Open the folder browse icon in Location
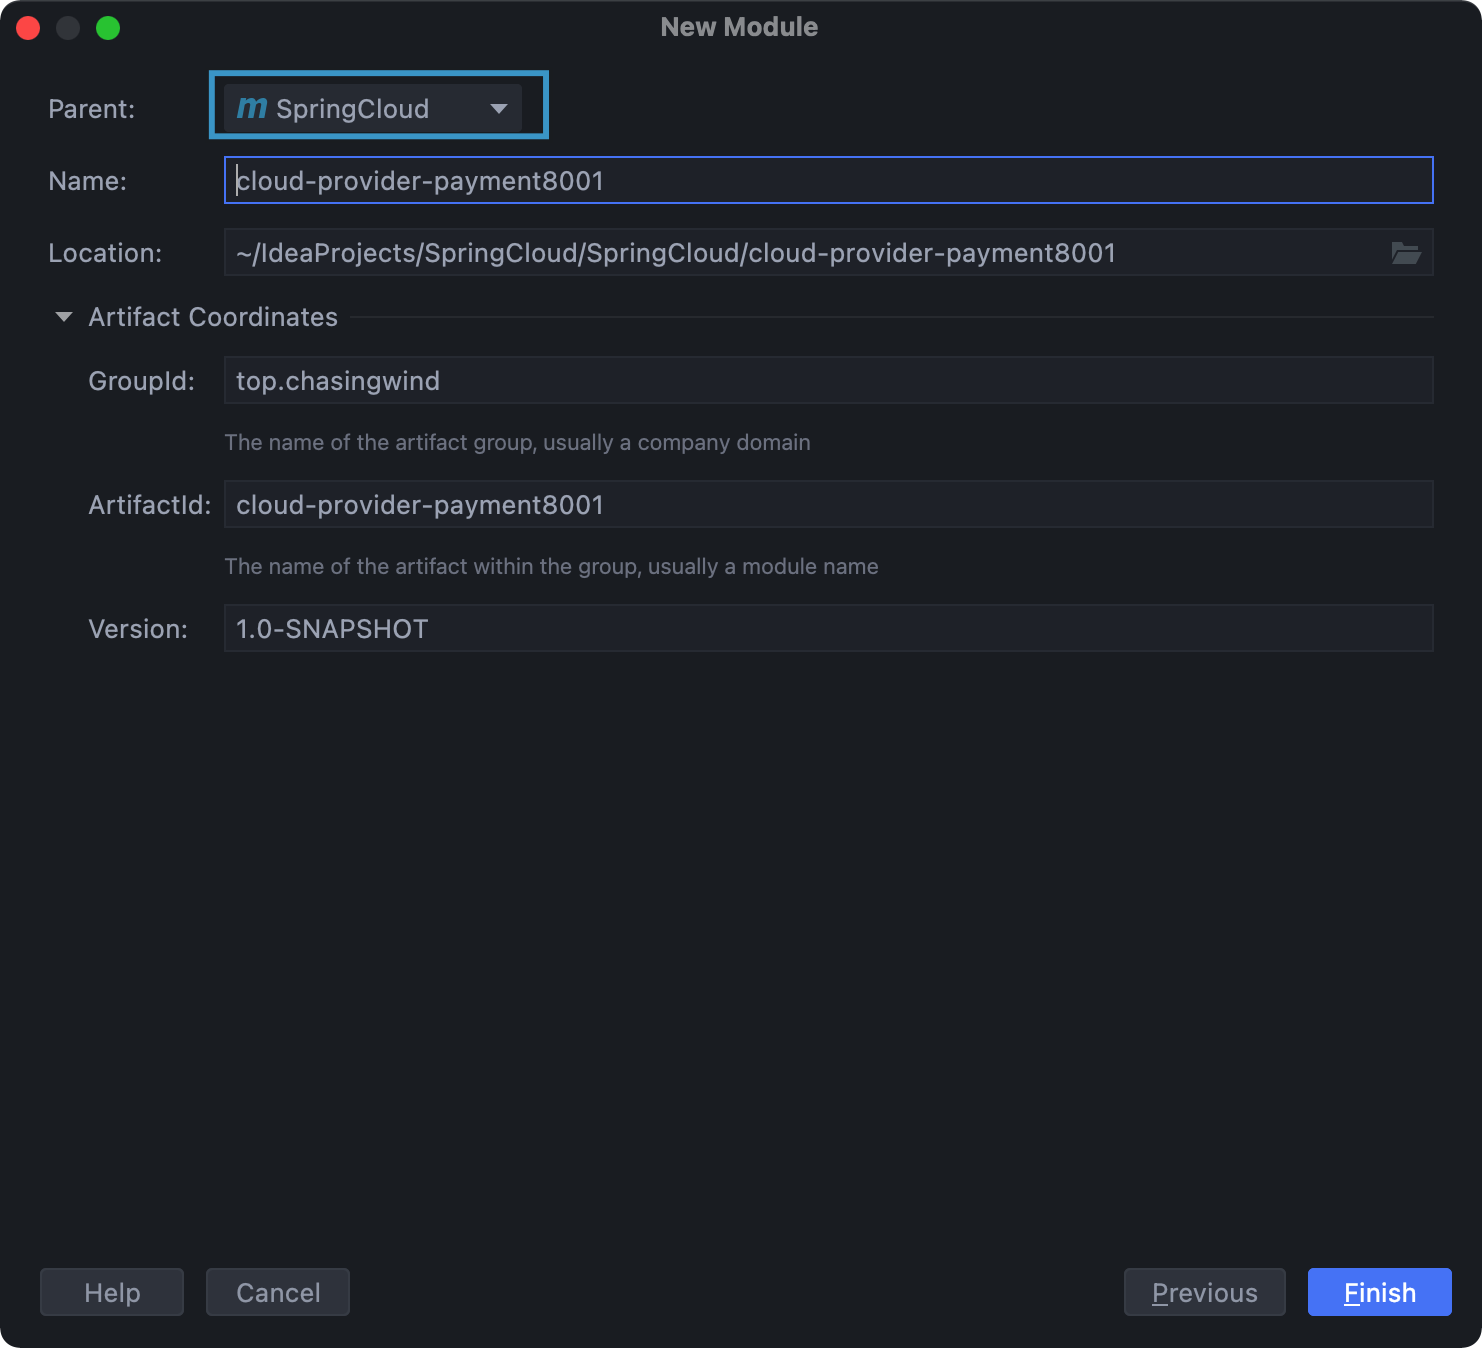The width and height of the screenshot is (1482, 1348). click(x=1406, y=253)
